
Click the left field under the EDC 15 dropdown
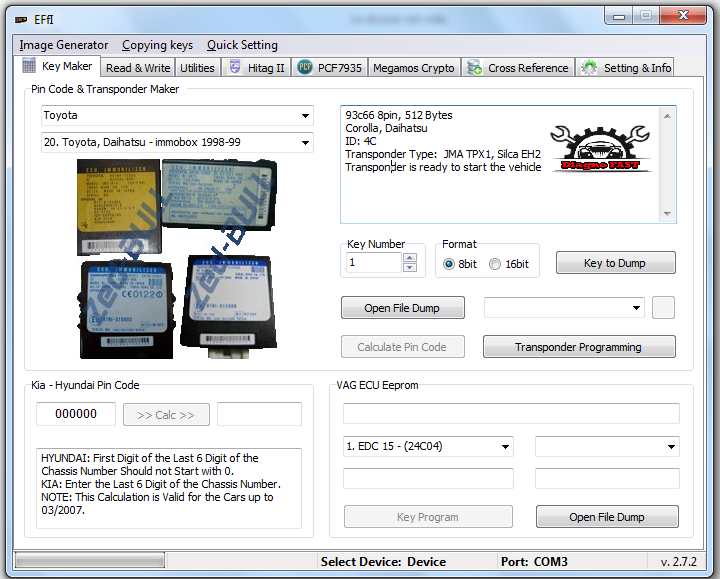(x=428, y=479)
